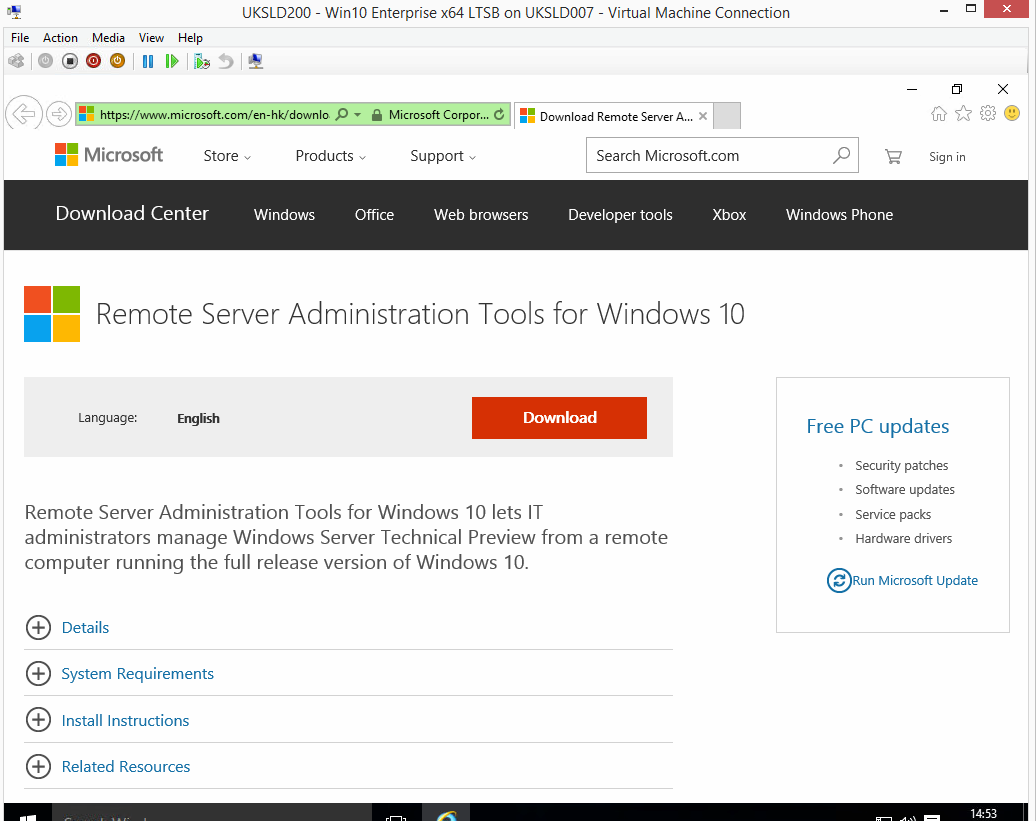This screenshot has height=821, width=1036.
Task: Open a new tab in Internet Explorer
Action: click(727, 116)
